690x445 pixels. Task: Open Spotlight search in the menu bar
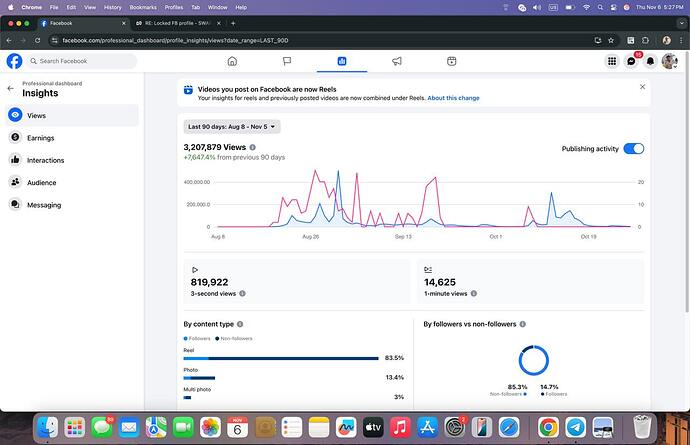600,7
